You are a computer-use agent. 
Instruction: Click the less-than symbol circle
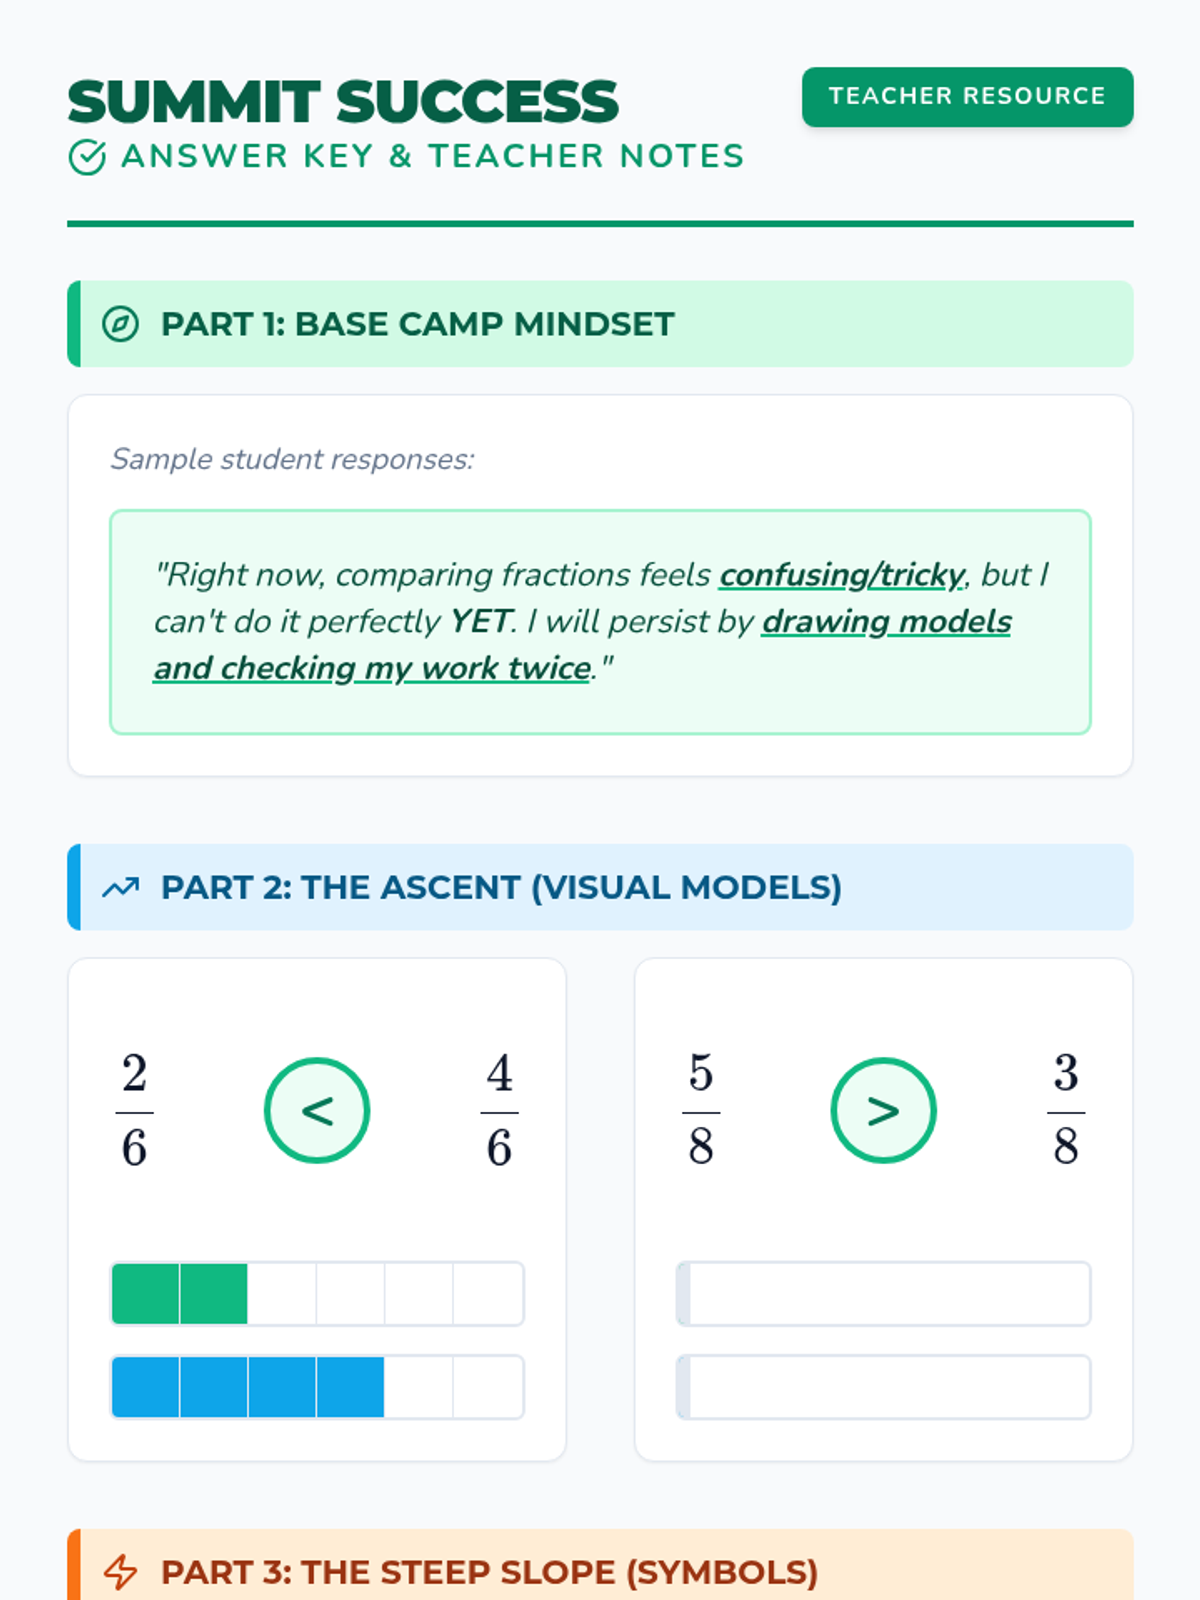317,1110
